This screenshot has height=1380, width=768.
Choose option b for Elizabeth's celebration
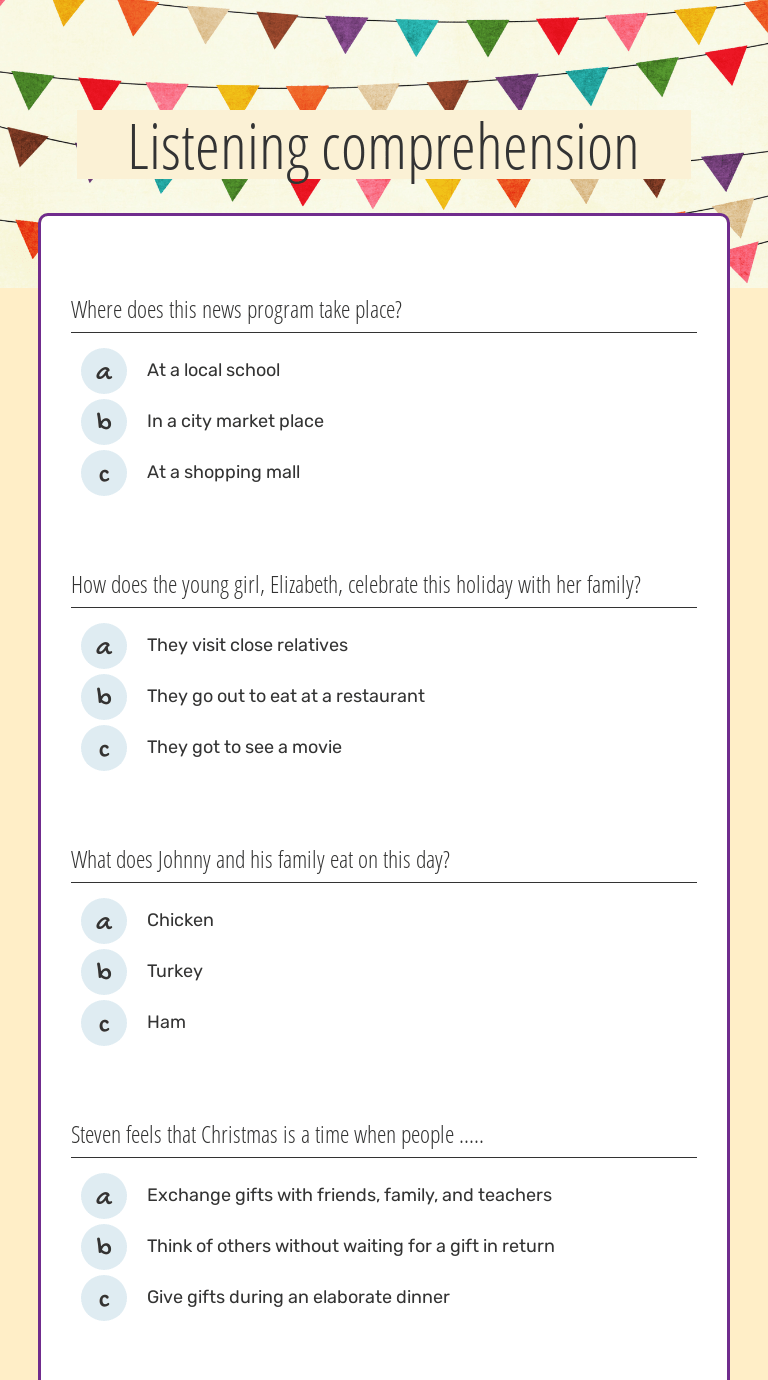point(104,697)
